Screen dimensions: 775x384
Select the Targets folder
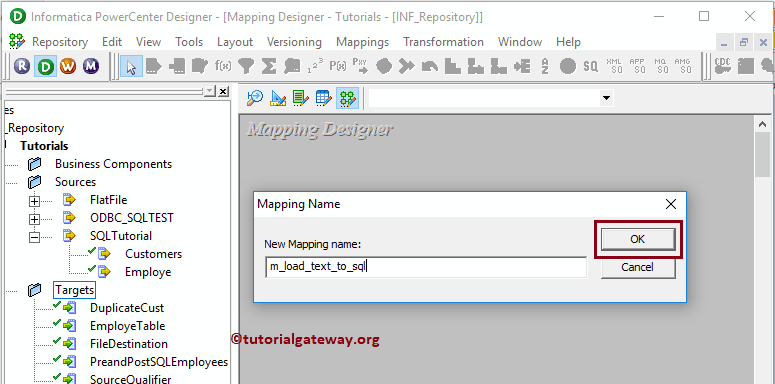coord(74,290)
